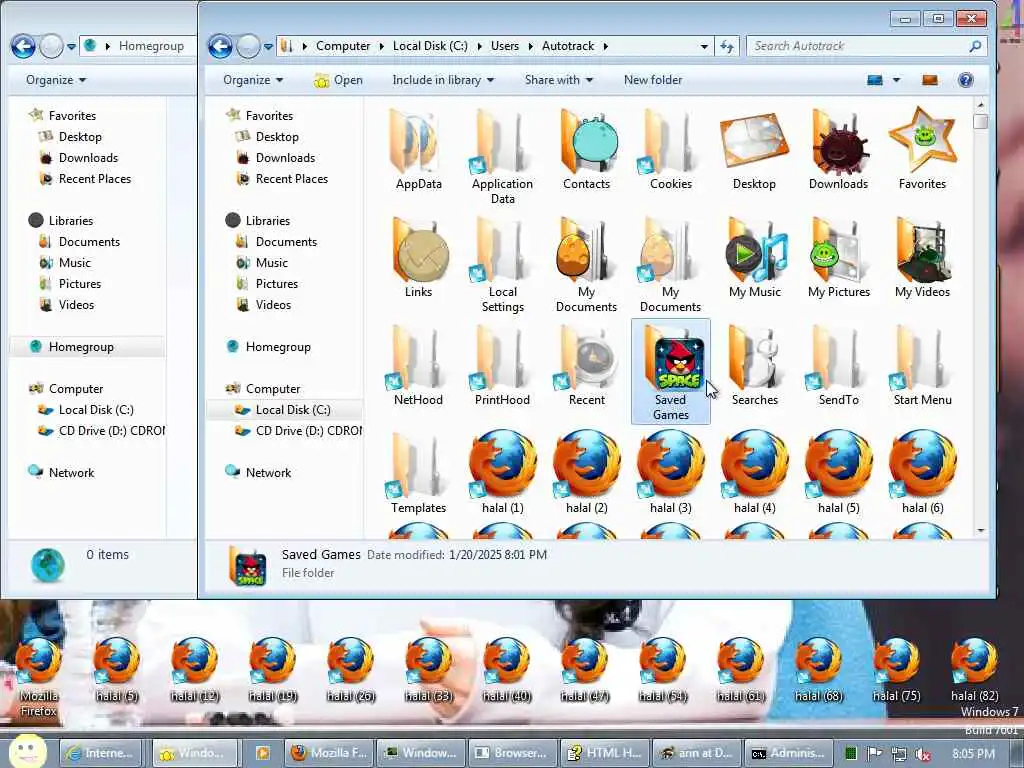The height and width of the screenshot is (768, 1024).
Task: Select Homegroup in the Autotrack window sidebar
Action: click(269, 347)
